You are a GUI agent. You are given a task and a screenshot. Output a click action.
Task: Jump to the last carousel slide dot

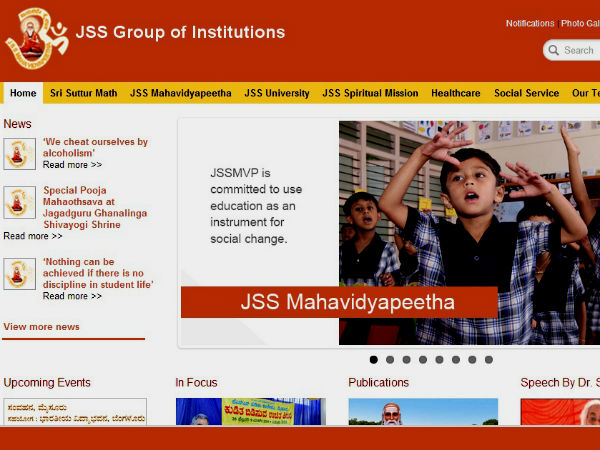488,360
